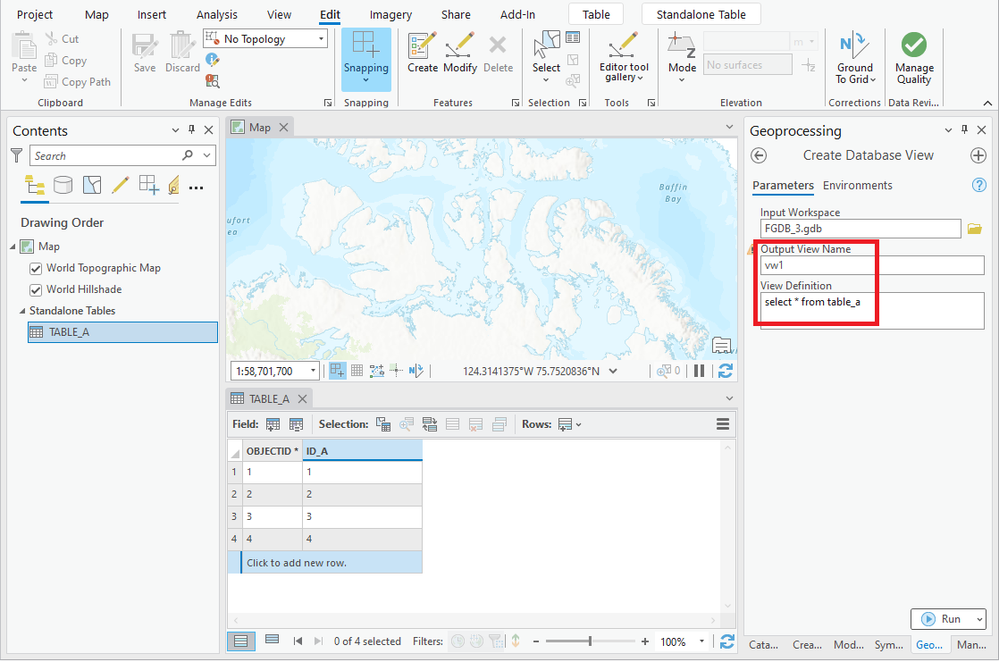
Task: Select the Copy Path command
Action: [x=78, y=82]
